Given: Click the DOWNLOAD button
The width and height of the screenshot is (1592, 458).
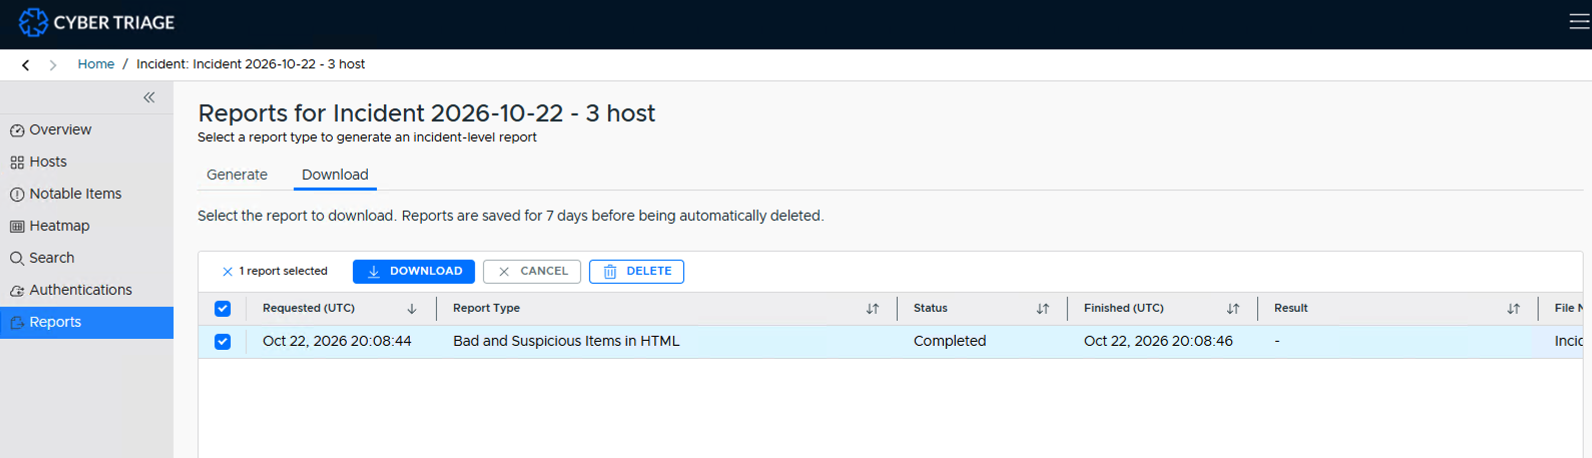Looking at the screenshot, I should 414,272.
